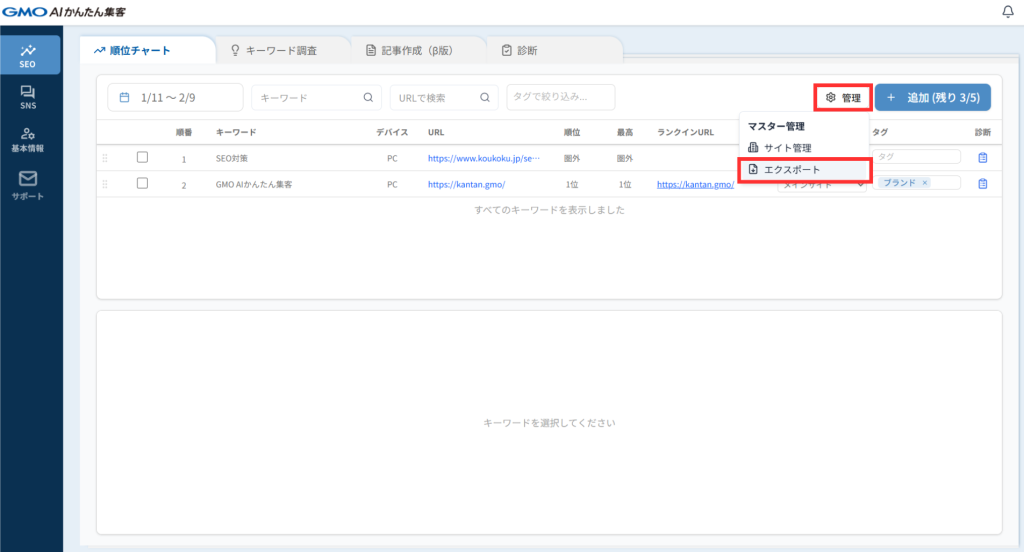Open the 管理 settings dropdown
The width and height of the screenshot is (1024, 552).
click(842, 97)
